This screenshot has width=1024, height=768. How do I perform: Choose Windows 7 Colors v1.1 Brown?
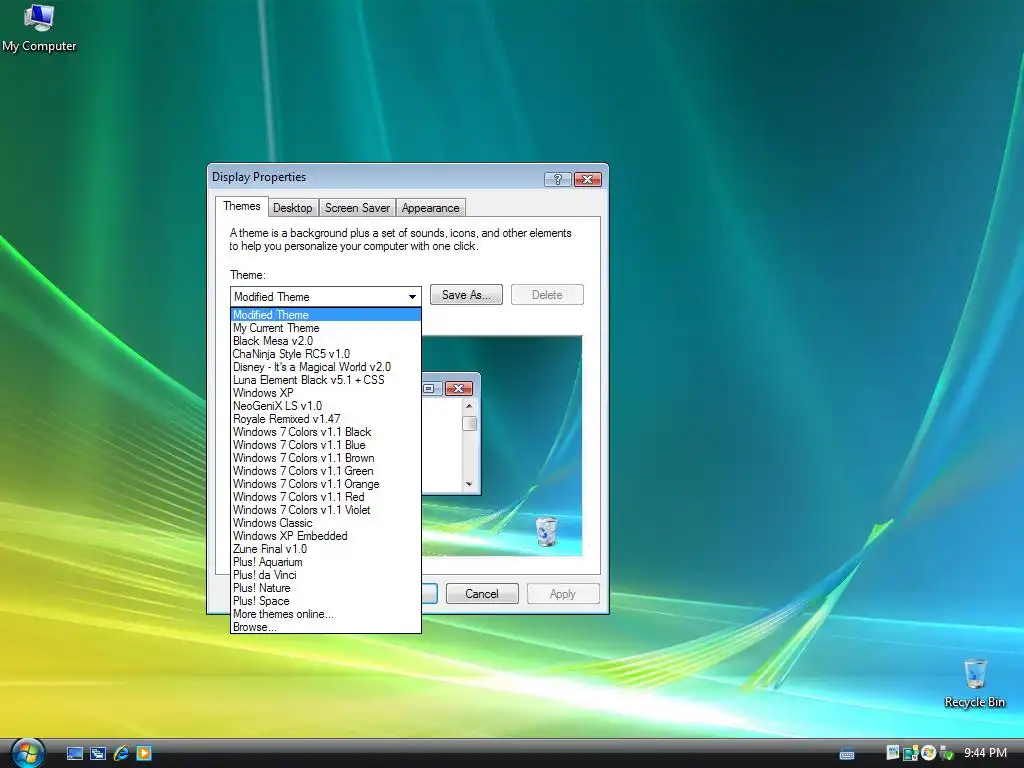click(x=326, y=458)
